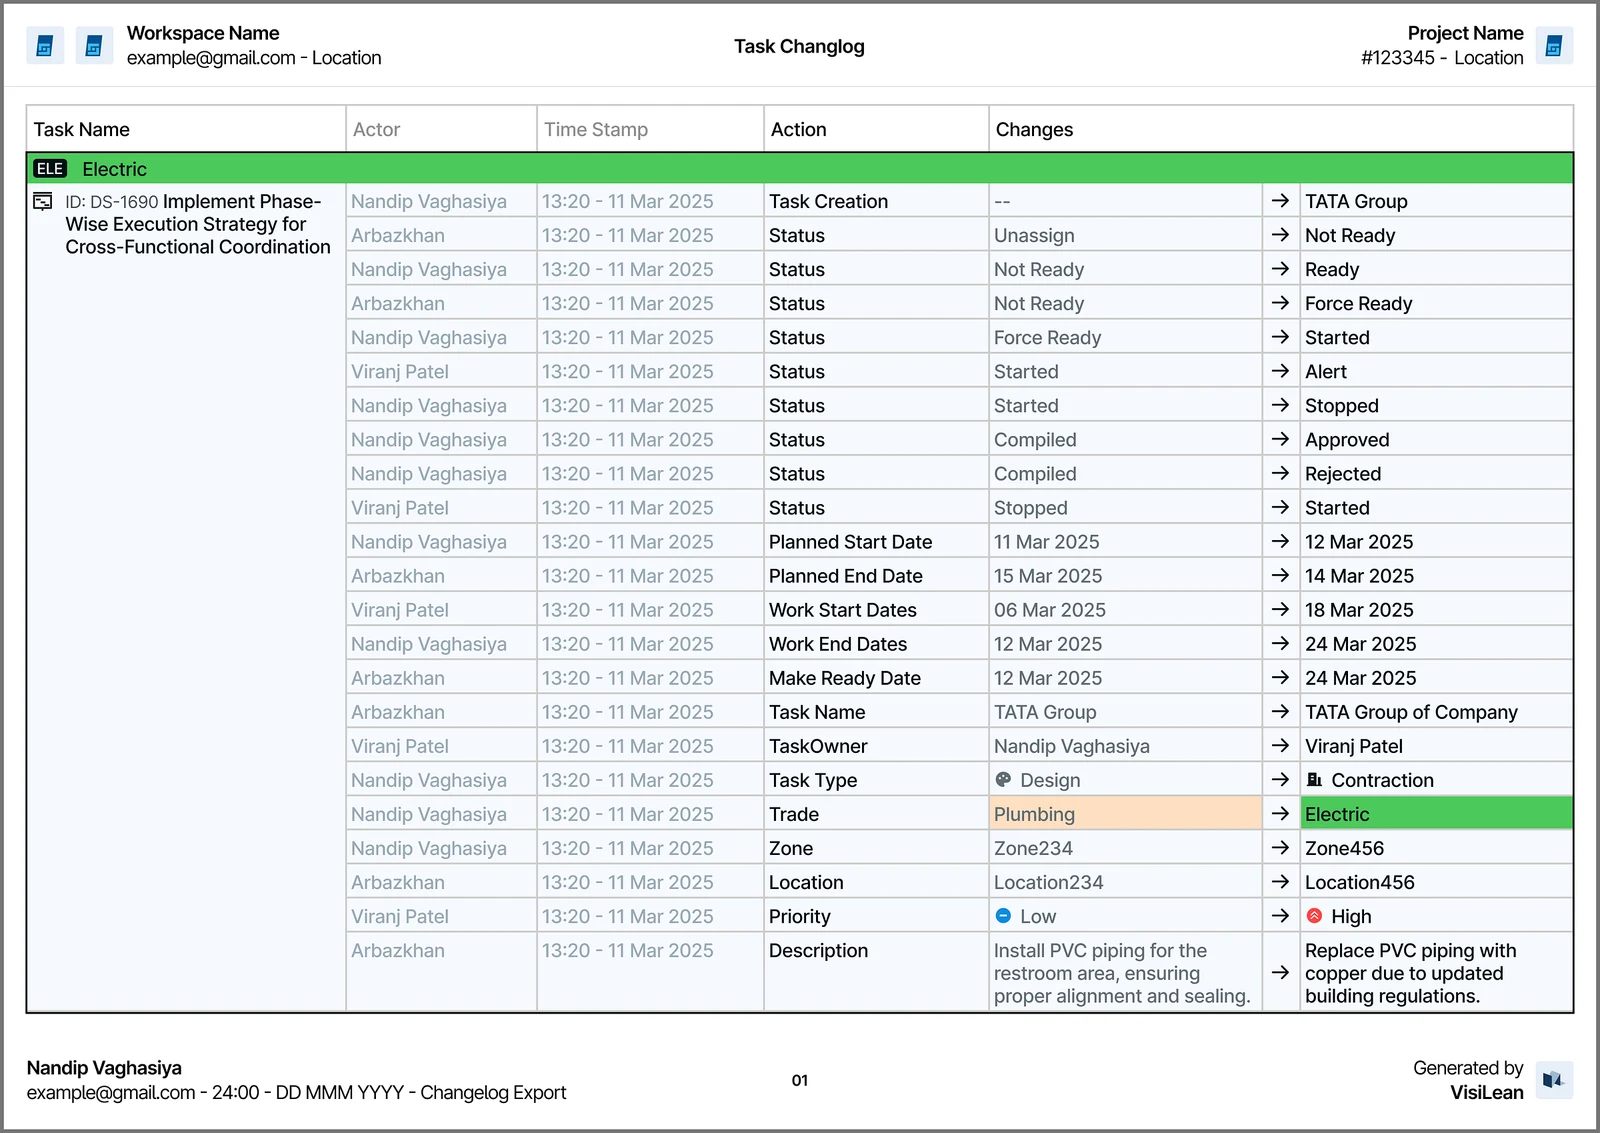Click the arrow in the Make Ready Date row
1600x1133 pixels.
click(1280, 678)
